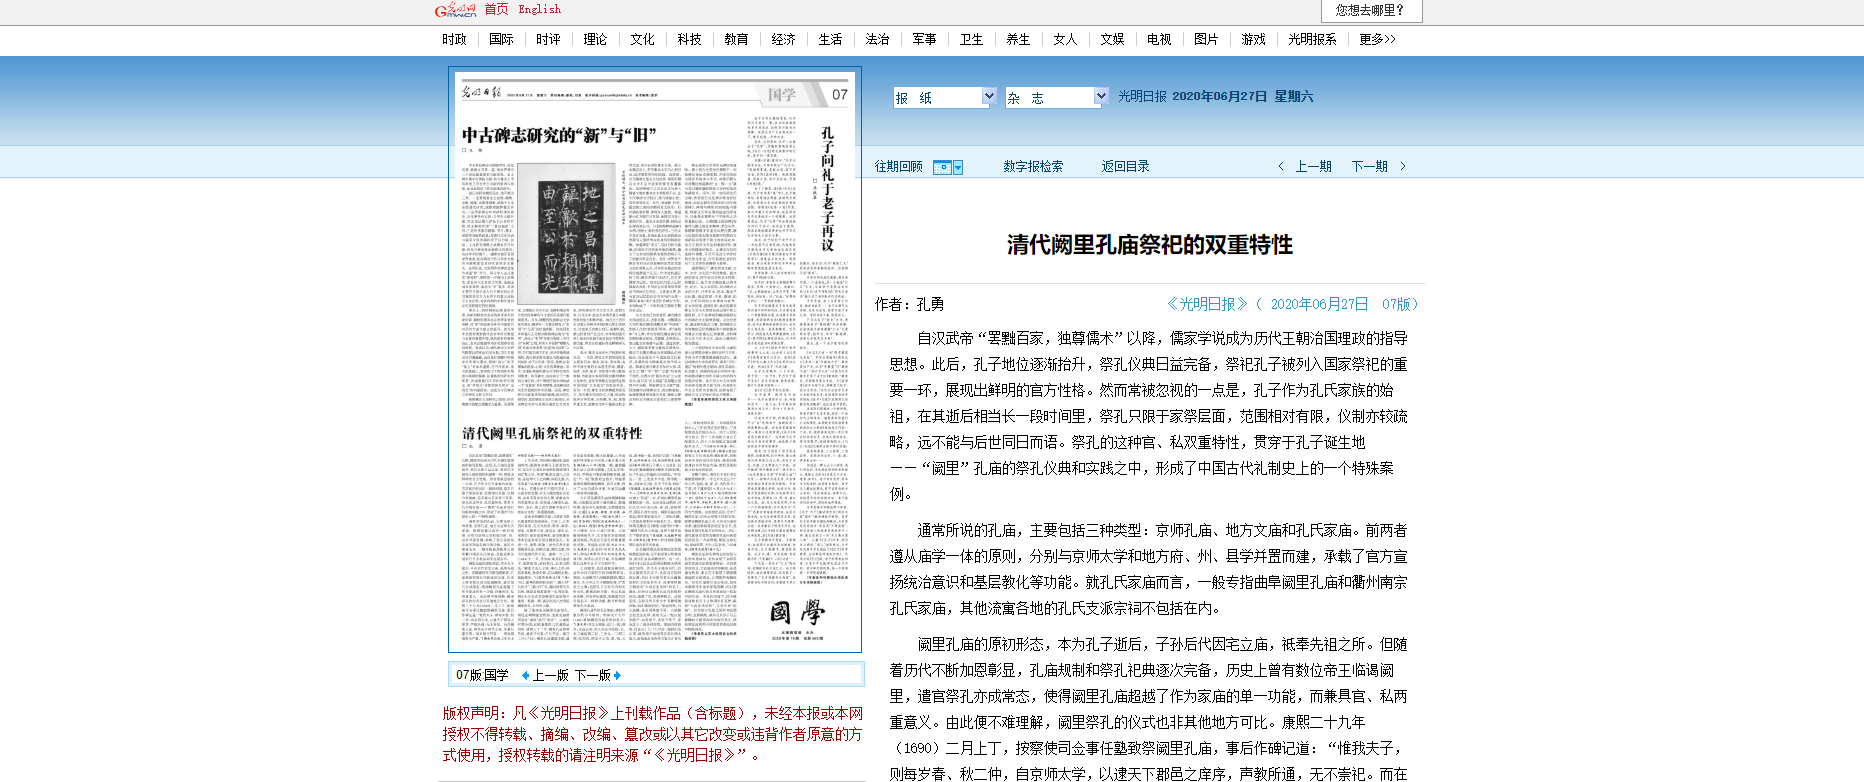Show more channels via 更多>>
Viewport: 1864px width, 782px height.
pos(1377,40)
